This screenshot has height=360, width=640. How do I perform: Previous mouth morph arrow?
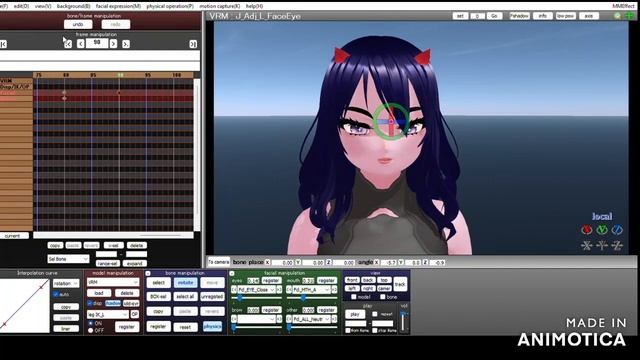[289, 289]
